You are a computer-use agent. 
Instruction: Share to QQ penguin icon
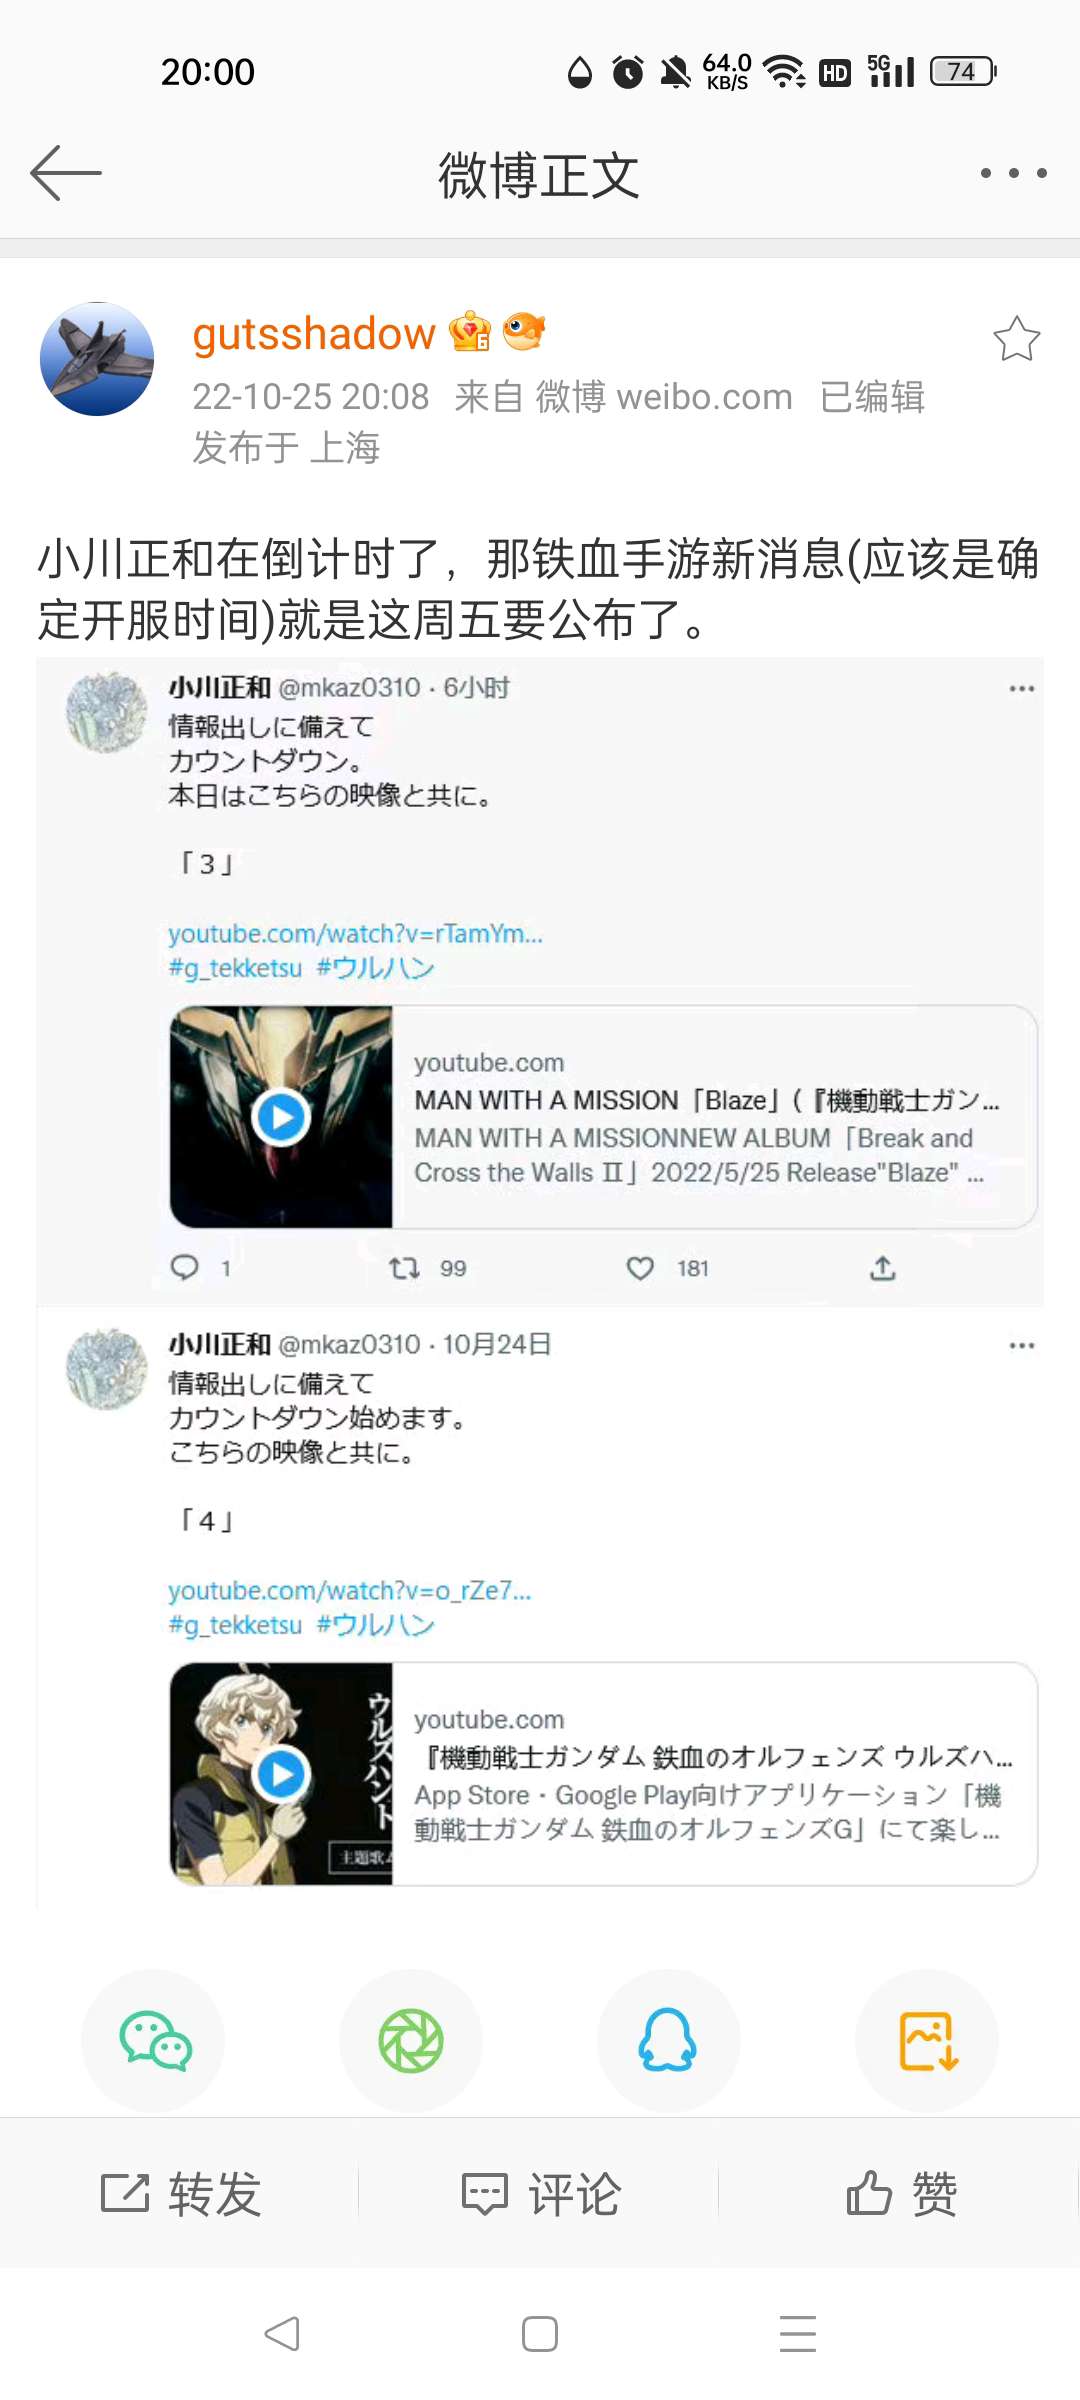click(x=668, y=2040)
